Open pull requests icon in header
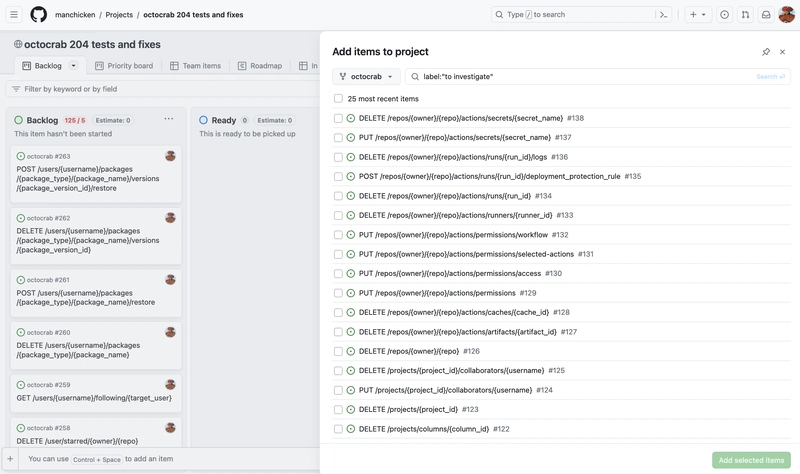Screen dimensions: 800x474 pos(745,14)
